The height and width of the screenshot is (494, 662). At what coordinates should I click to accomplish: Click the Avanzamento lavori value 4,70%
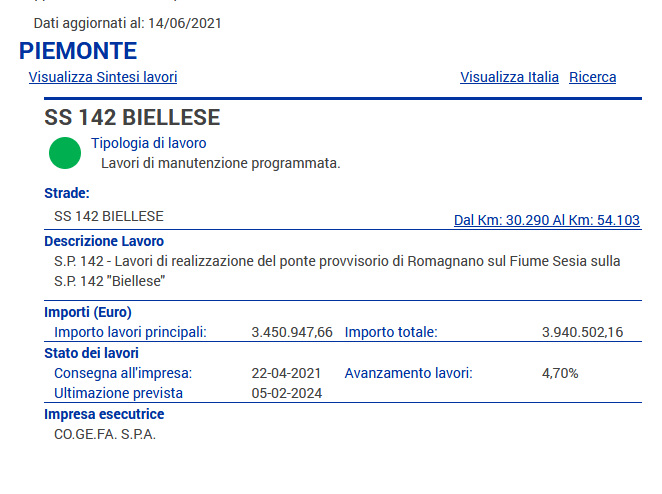click(560, 373)
